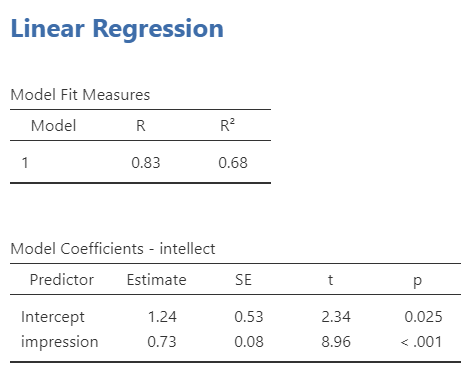The height and width of the screenshot is (367, 474).
Task: Click the p value < .001
Action: (x=421, y=342)
